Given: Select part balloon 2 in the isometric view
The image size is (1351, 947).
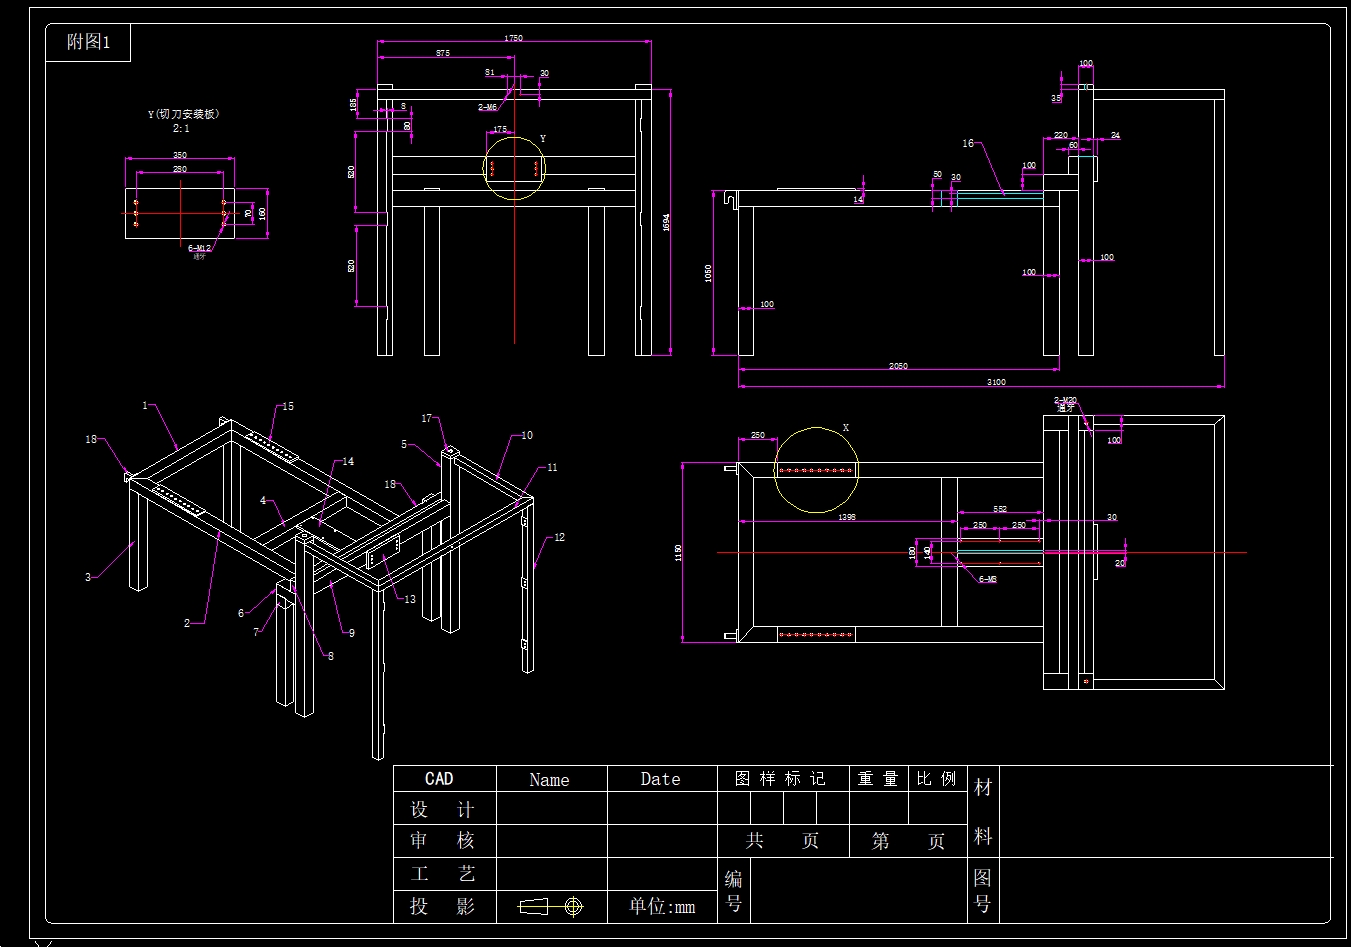Looking at the screenshot, I should 187,623.
